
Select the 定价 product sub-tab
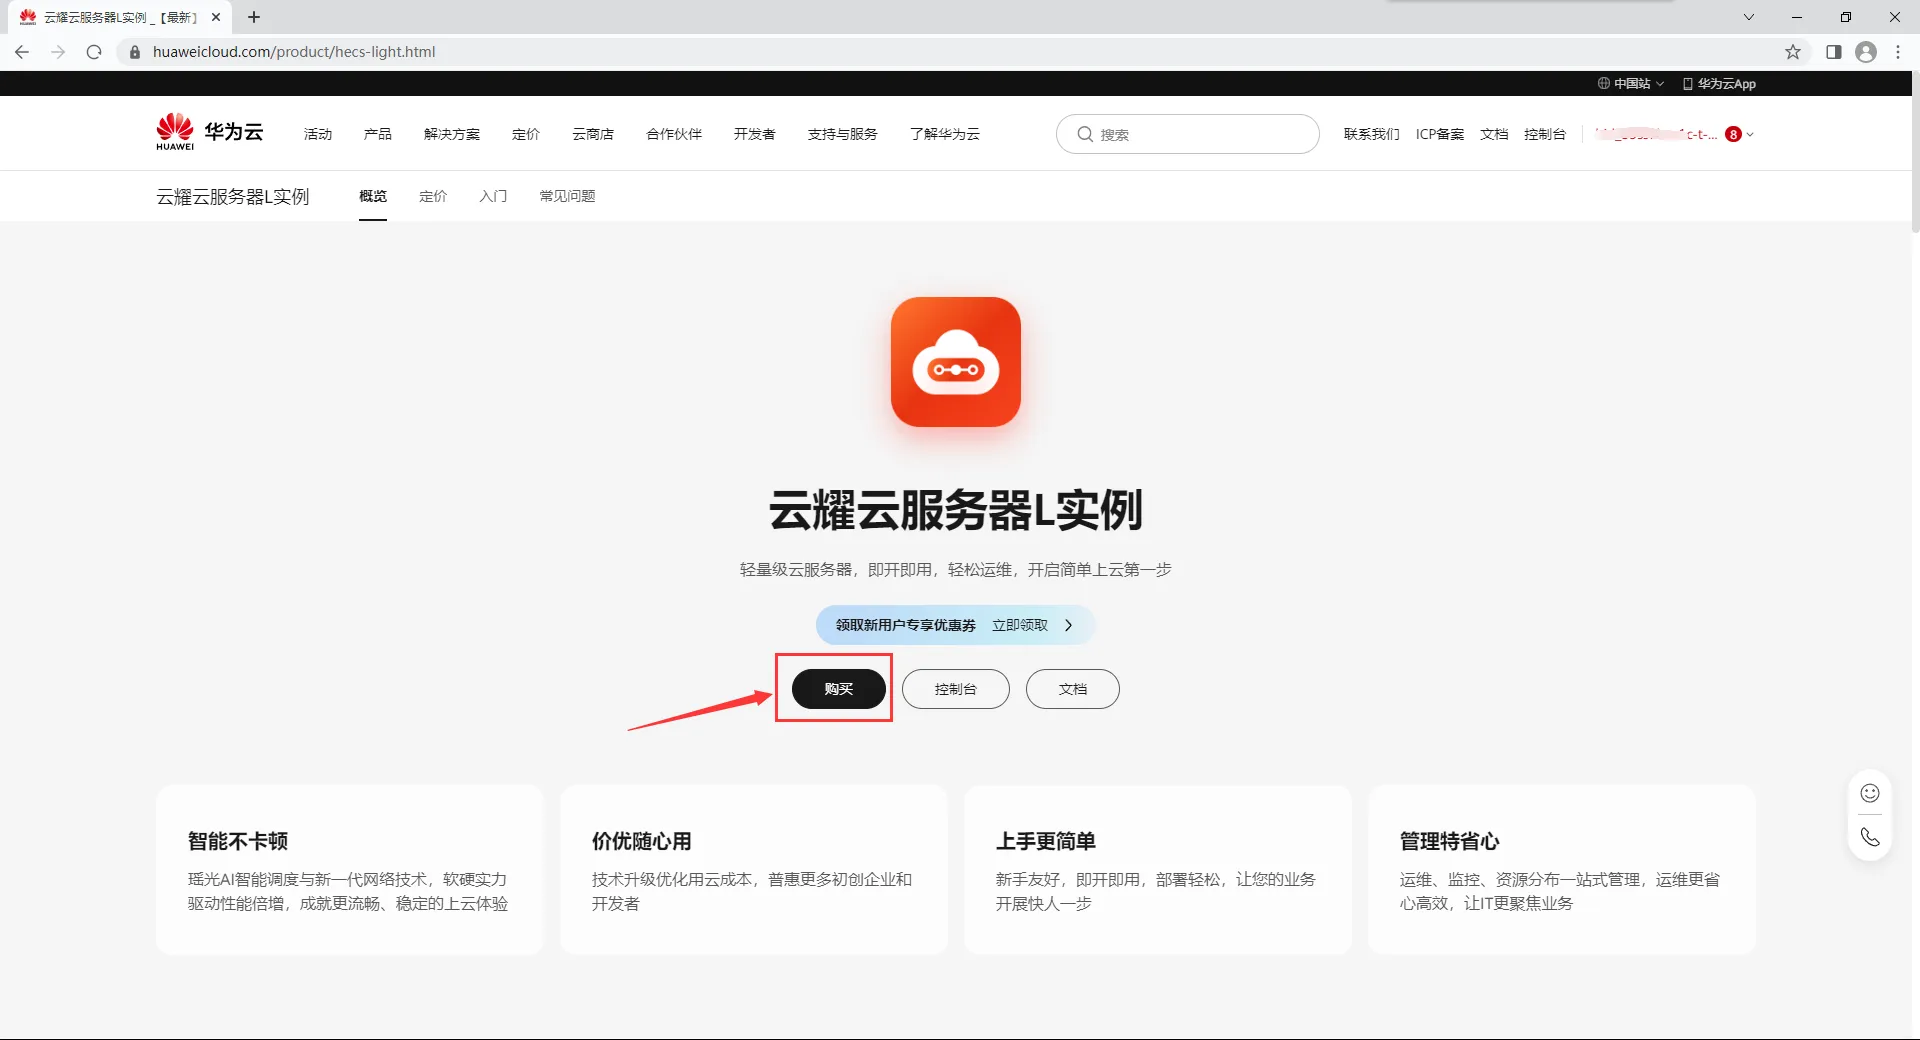(433, 196)
